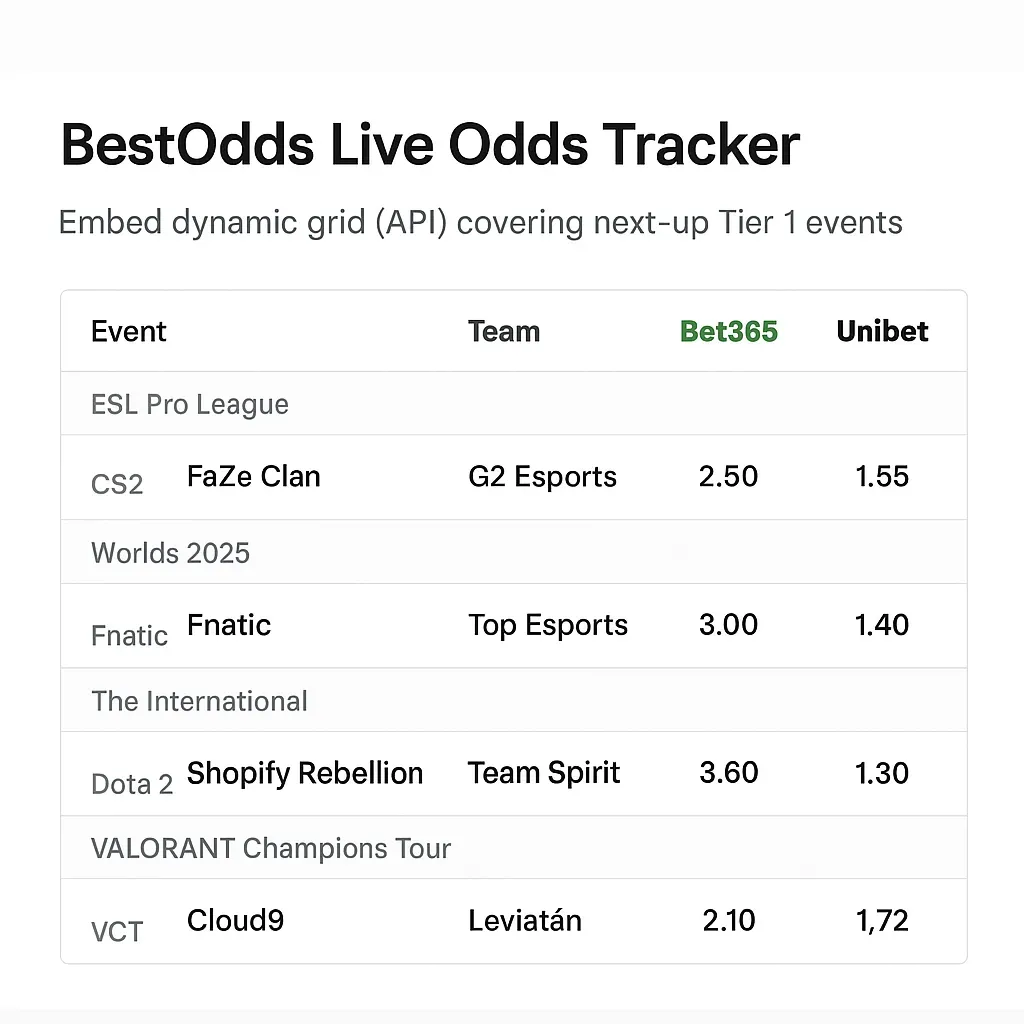Select Shopify Rebellion in the table
This screenshot has width=1024, height=1024.
[305, 773]
